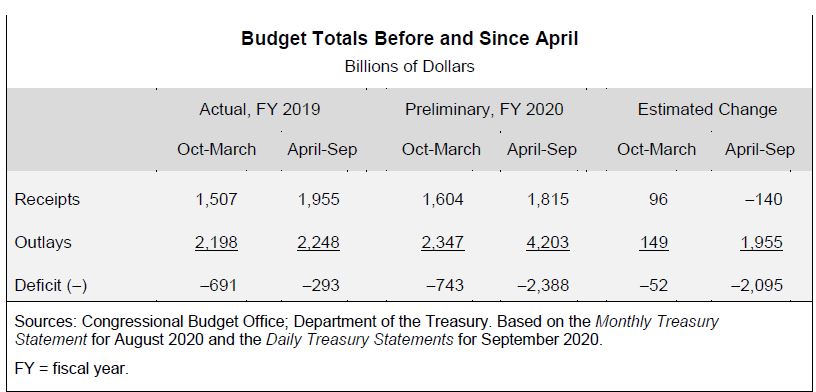
Task: Select the Billions of Dollars subtitle
Action: (x=410, y=67)
